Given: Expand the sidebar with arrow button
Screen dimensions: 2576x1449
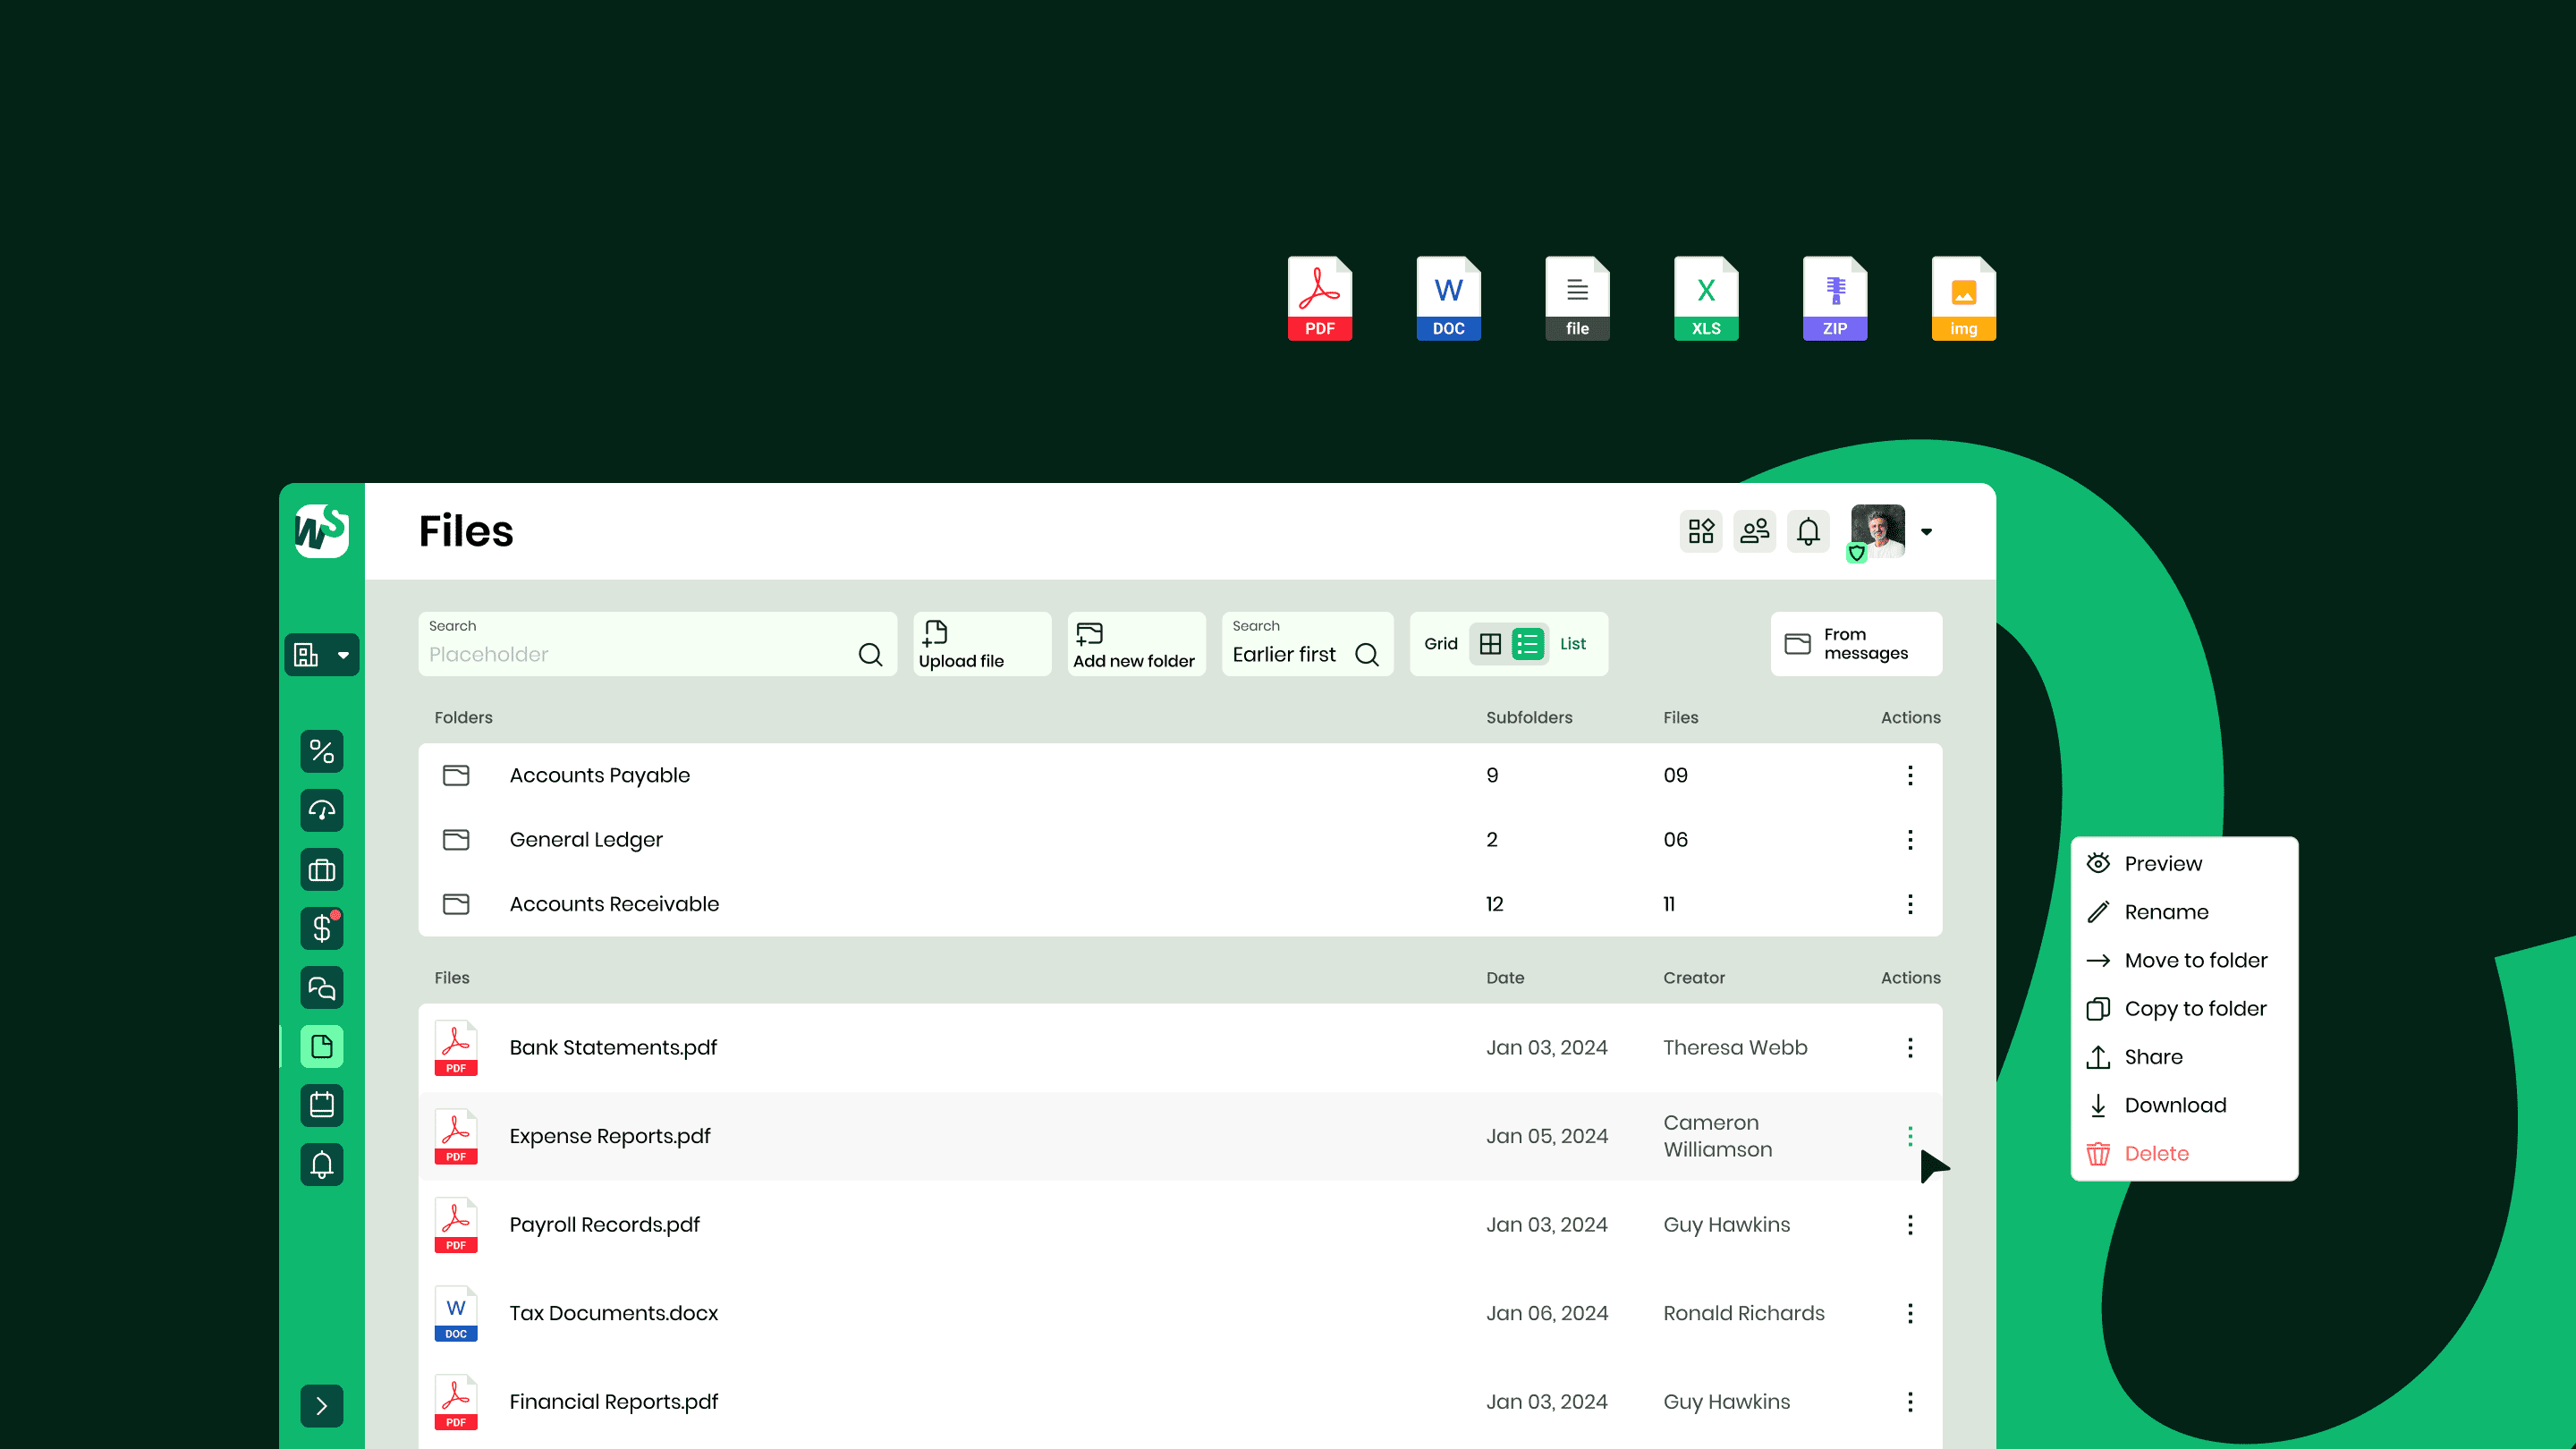Looking at the screenshot, I should (321, 1406).
